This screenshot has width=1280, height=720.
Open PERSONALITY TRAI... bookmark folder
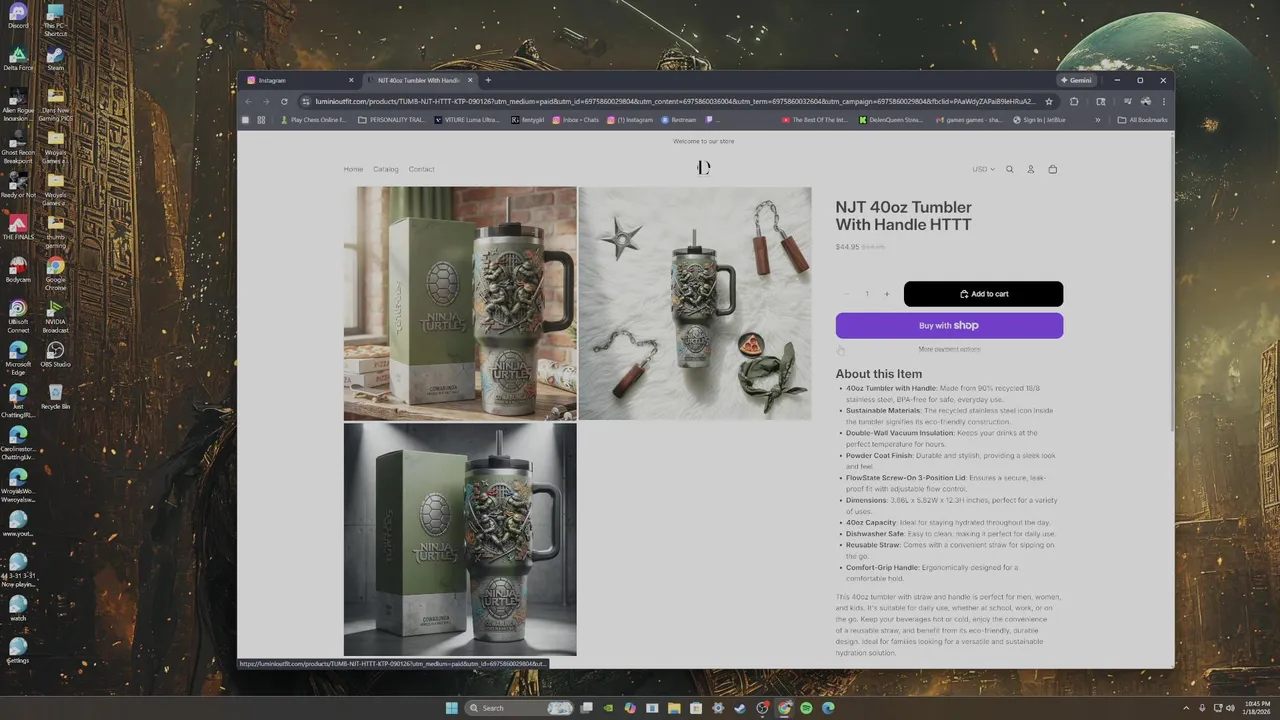click(x=392, y=120)
